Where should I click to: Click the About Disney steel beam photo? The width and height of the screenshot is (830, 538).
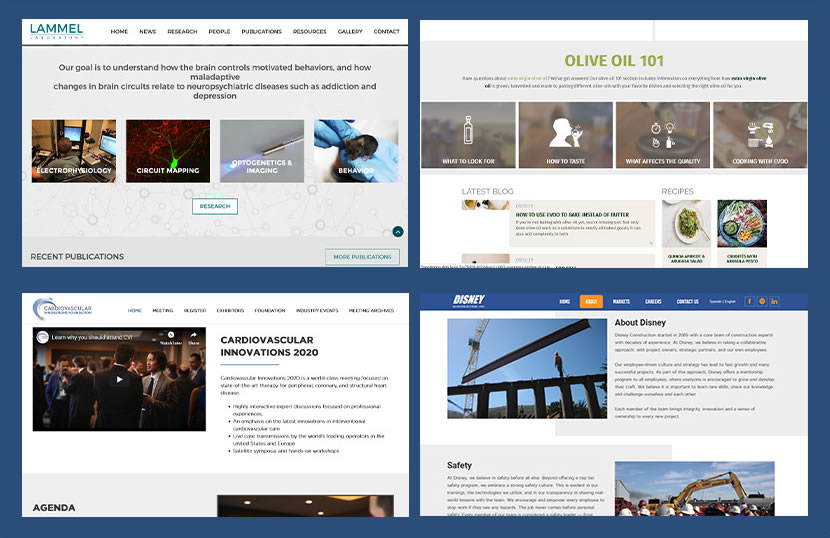point(527,369)
